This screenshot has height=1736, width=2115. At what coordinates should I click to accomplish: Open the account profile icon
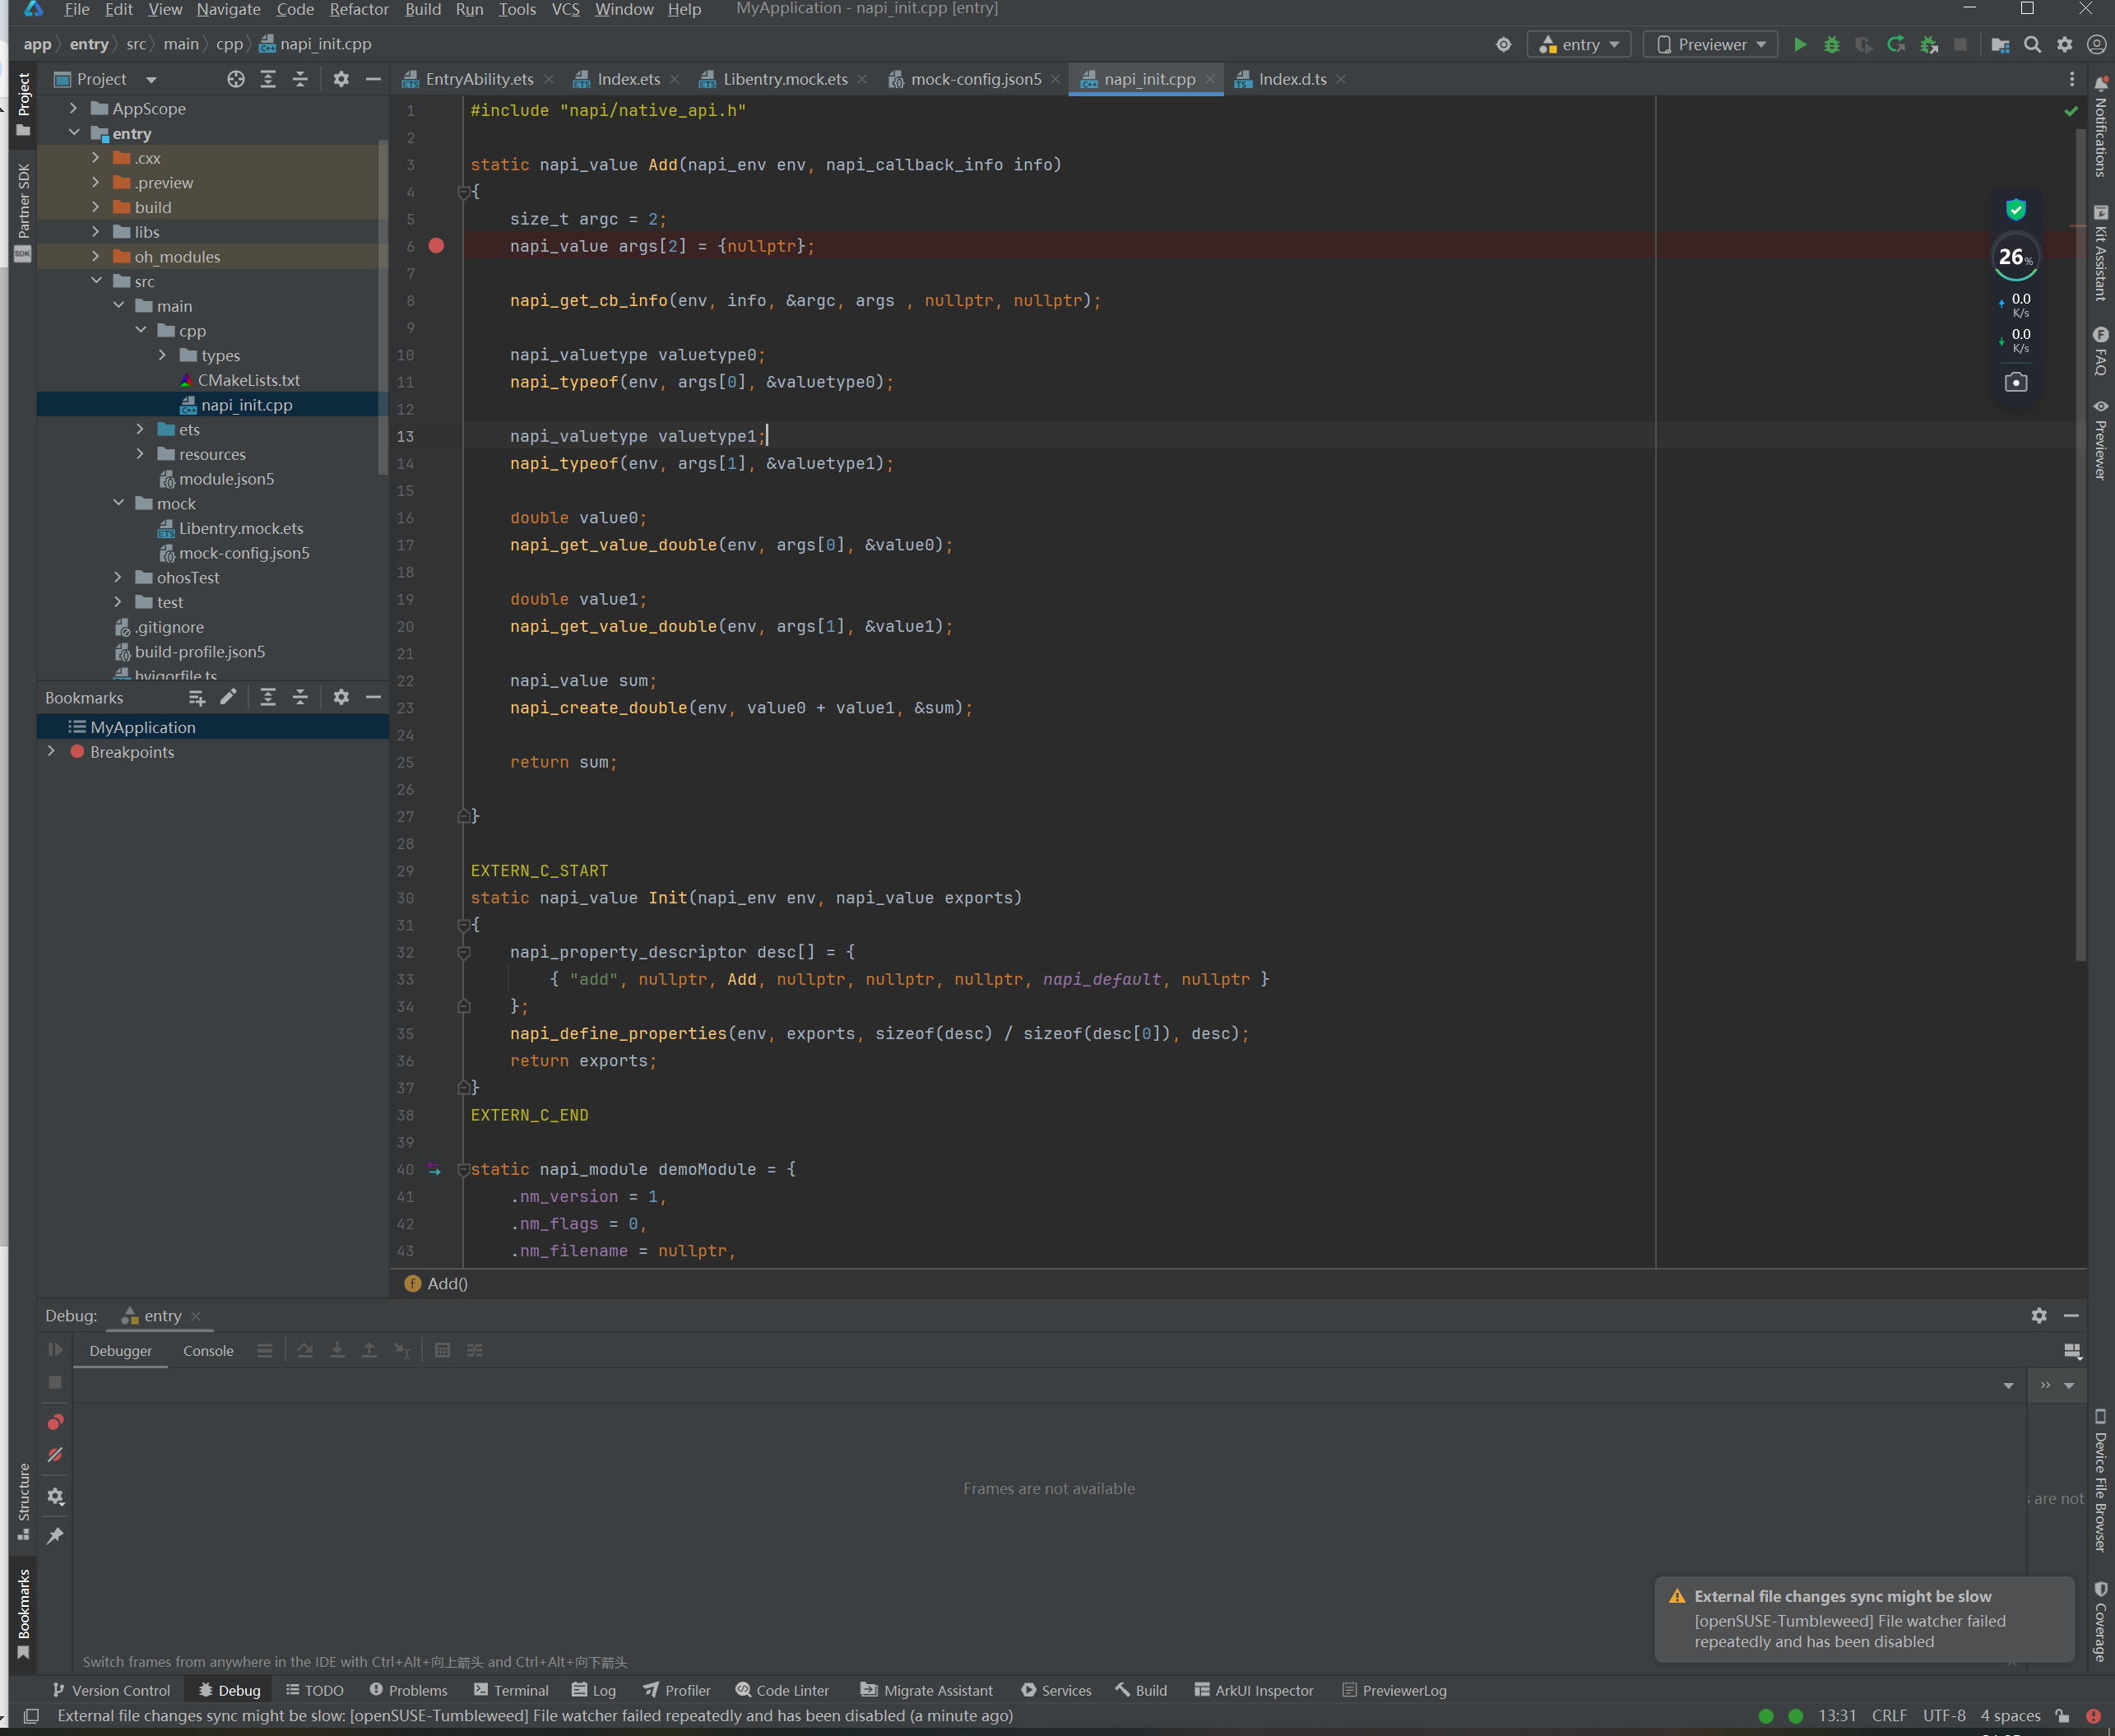(x=2096, y=44)
